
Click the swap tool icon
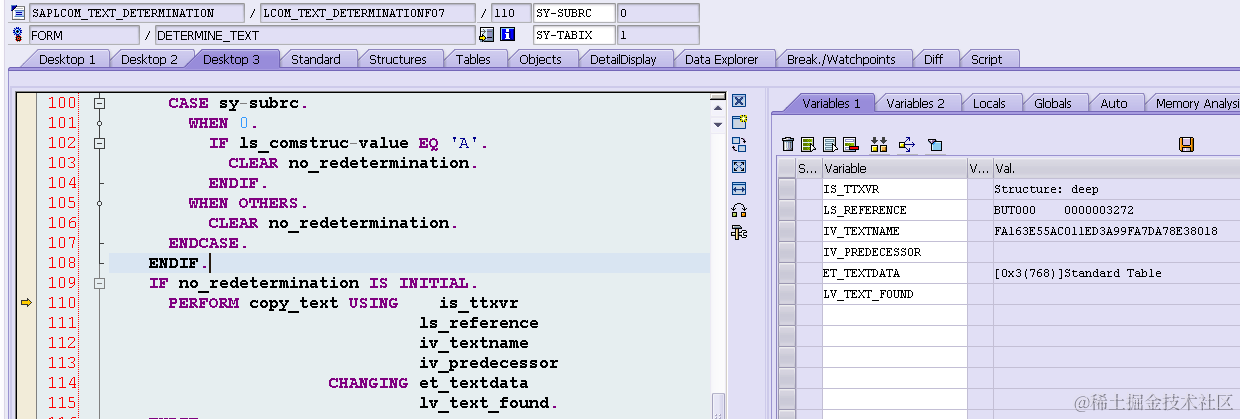[x=739, y=144]
